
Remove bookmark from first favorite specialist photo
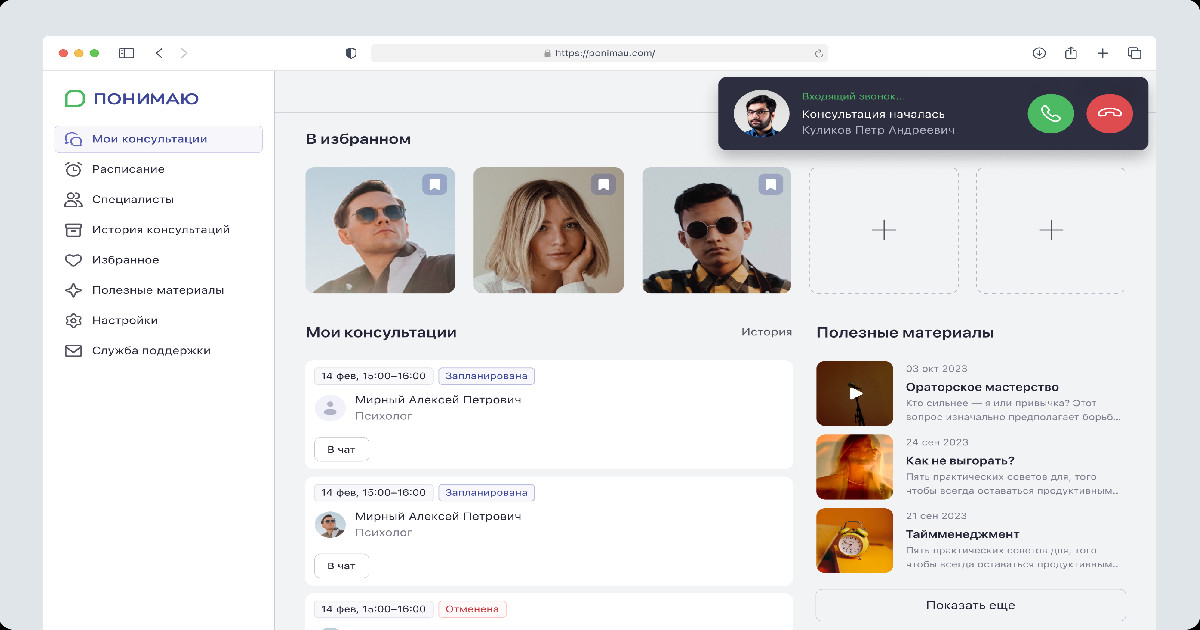434,185
